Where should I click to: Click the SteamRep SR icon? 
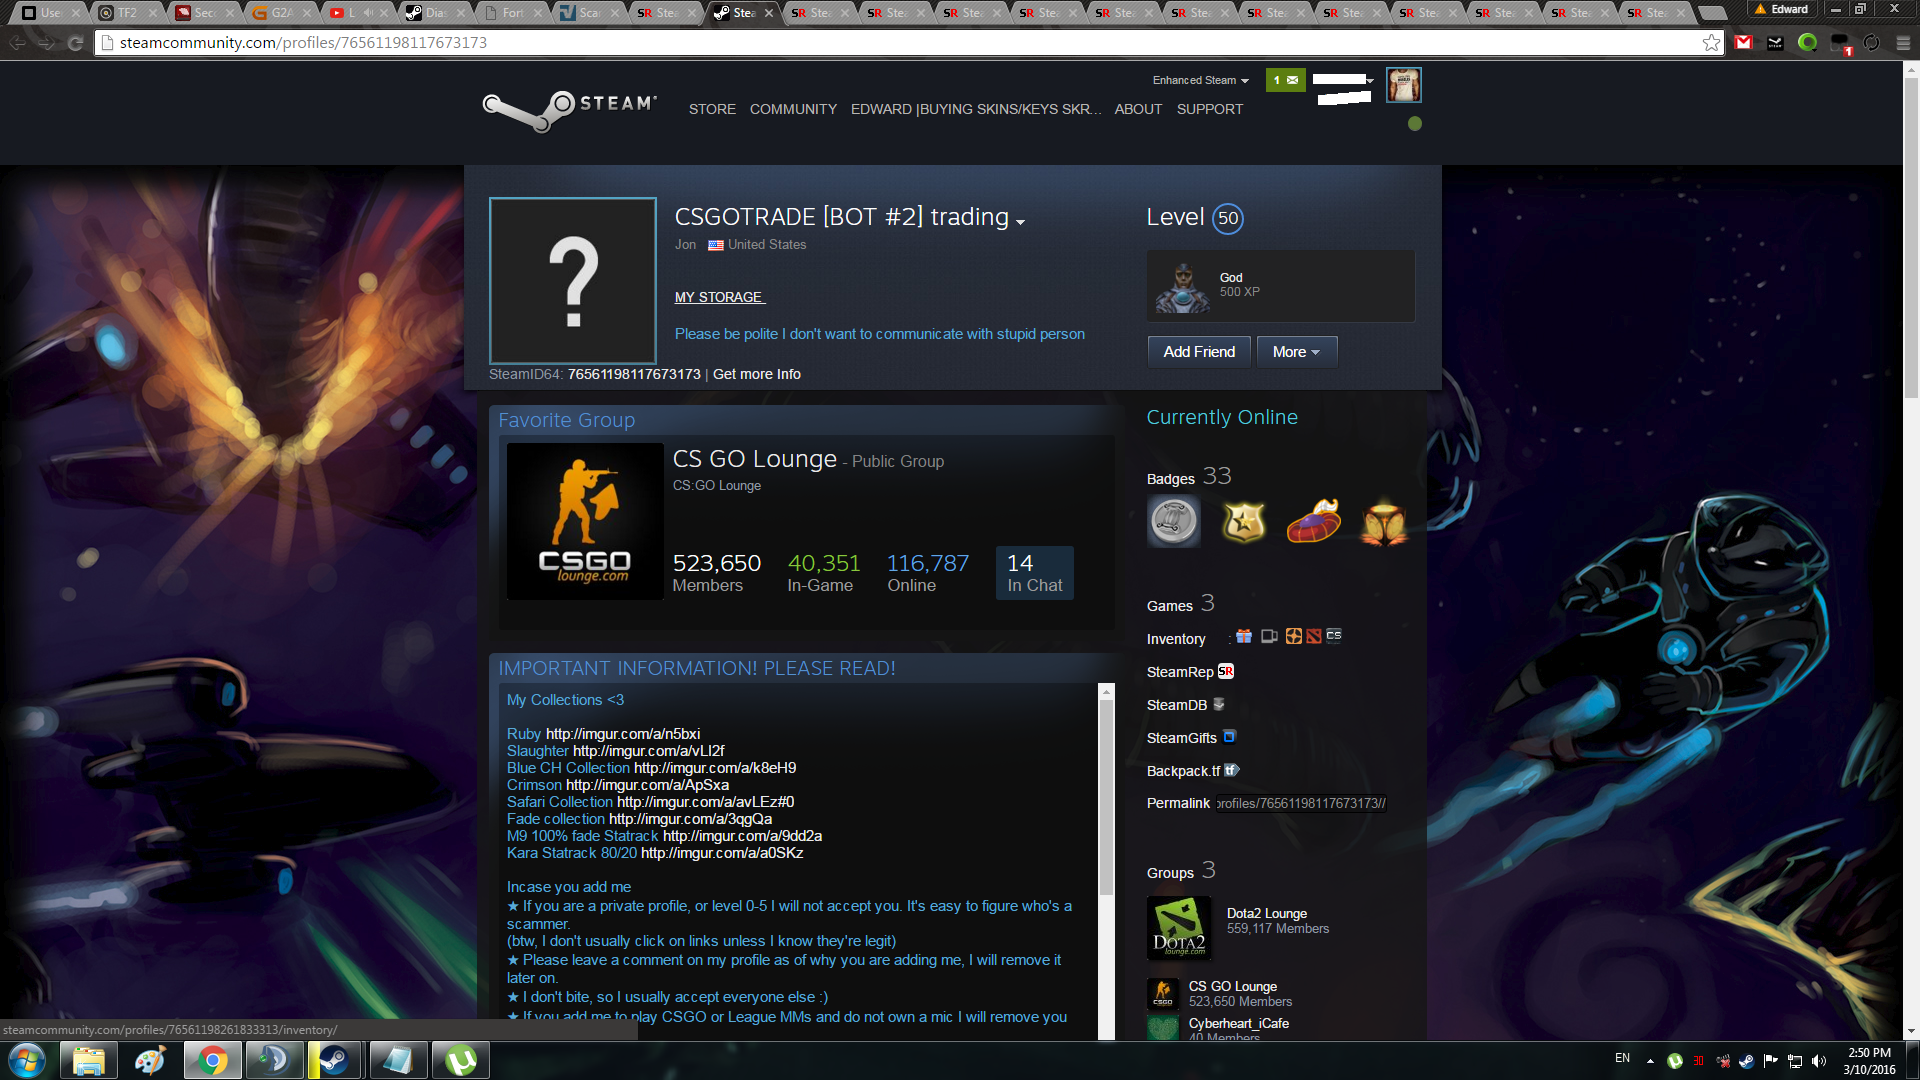[1226, 671]
